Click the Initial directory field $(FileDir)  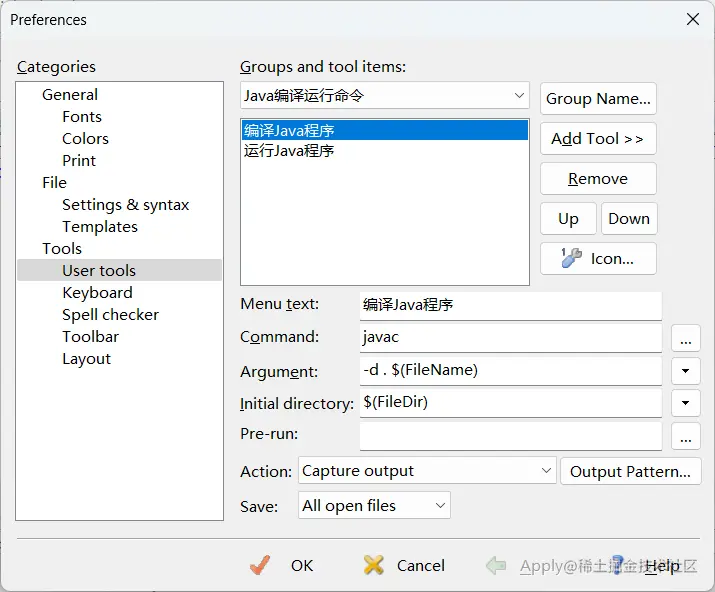pyautogui.click(x=510, y=403)
